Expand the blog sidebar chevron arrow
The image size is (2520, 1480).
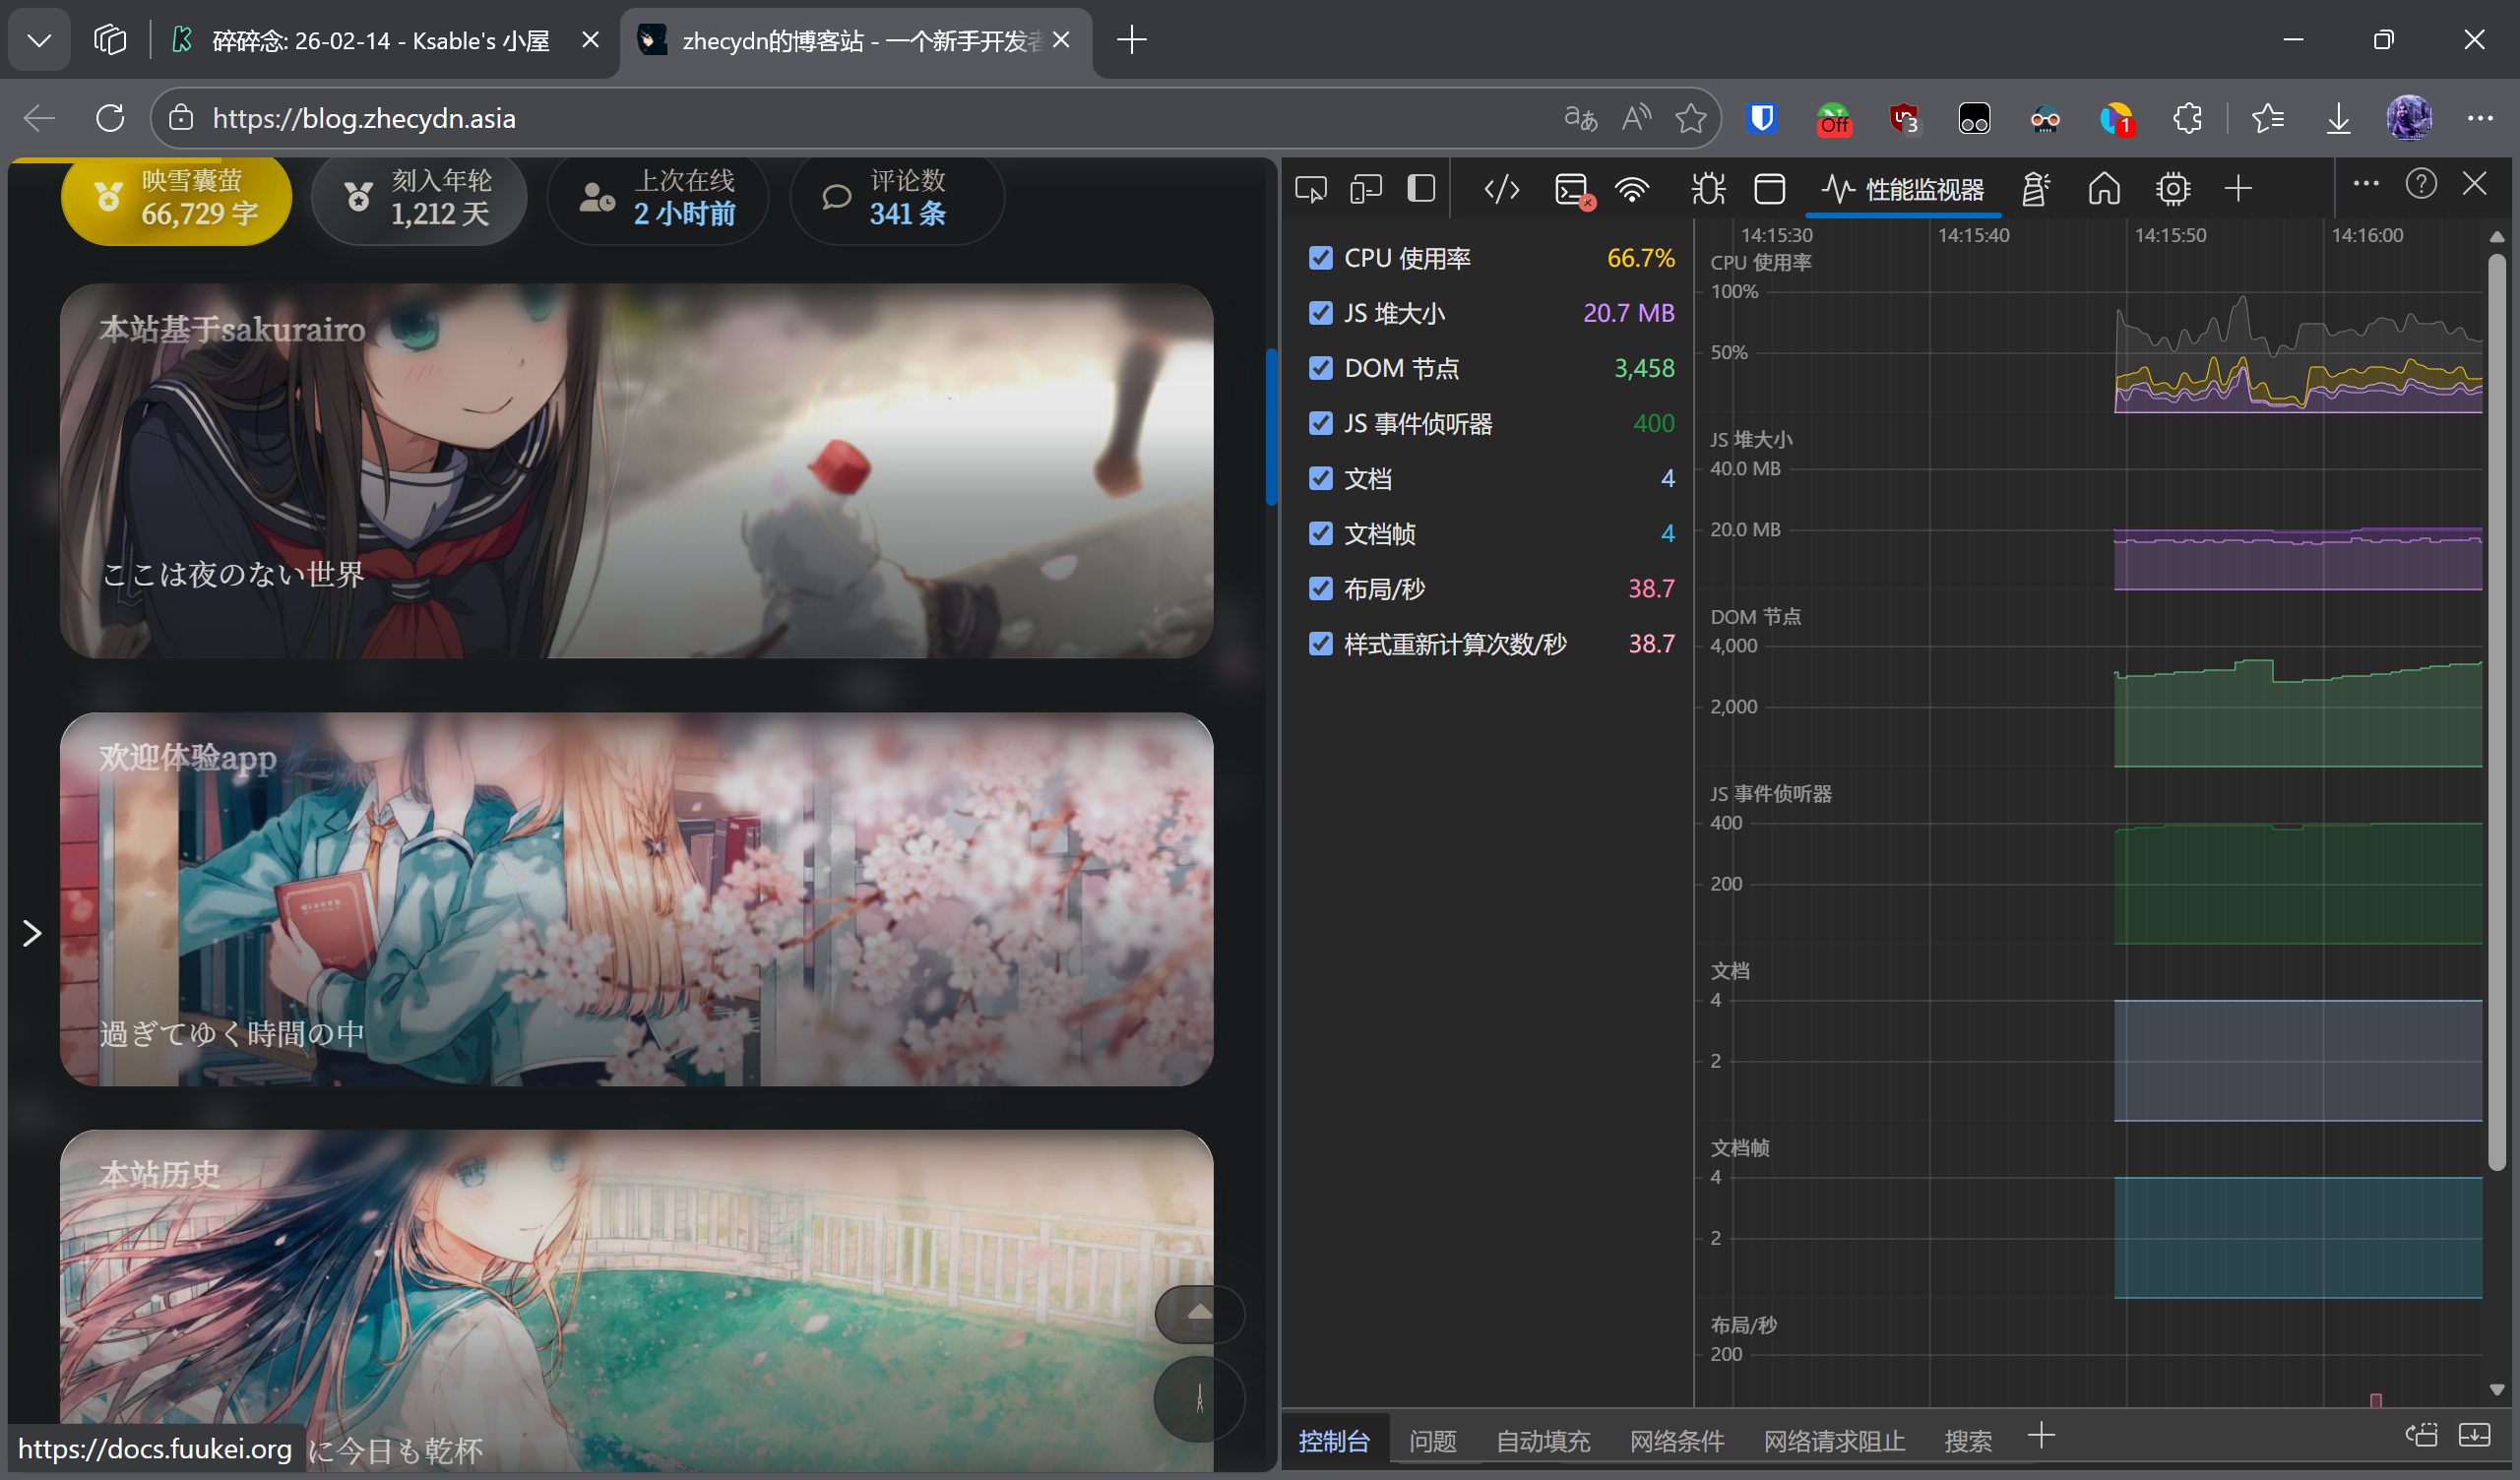point(32,933)
